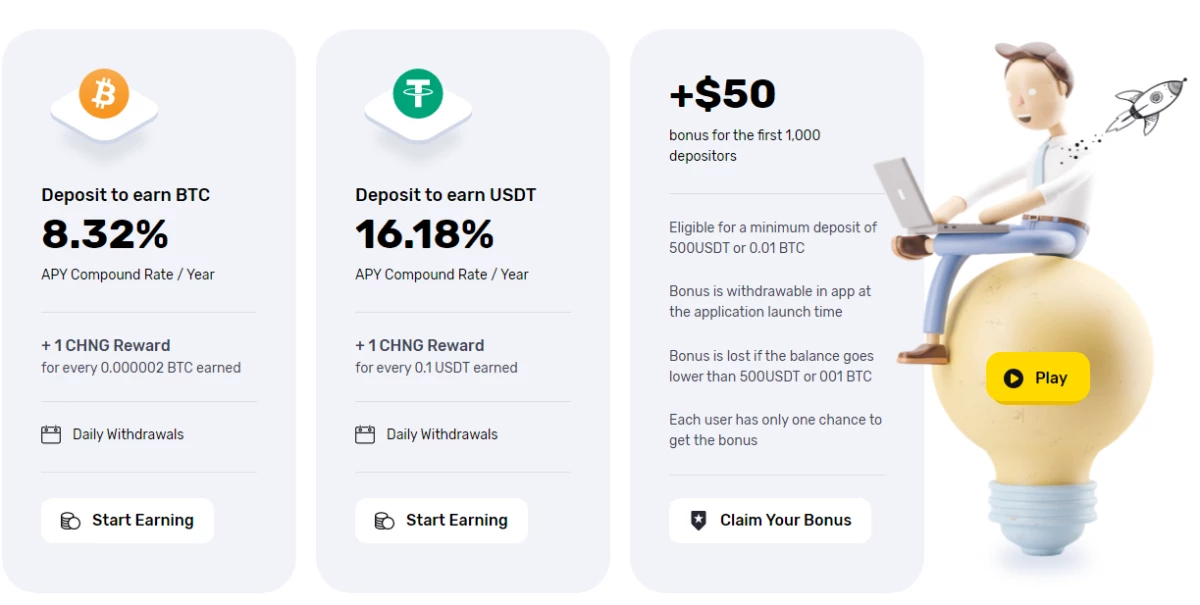Image resolution: width=1200 pixels, height=605 pixels.
Task: Click the Deposit to earn USDT title
Action: [446, 195]
